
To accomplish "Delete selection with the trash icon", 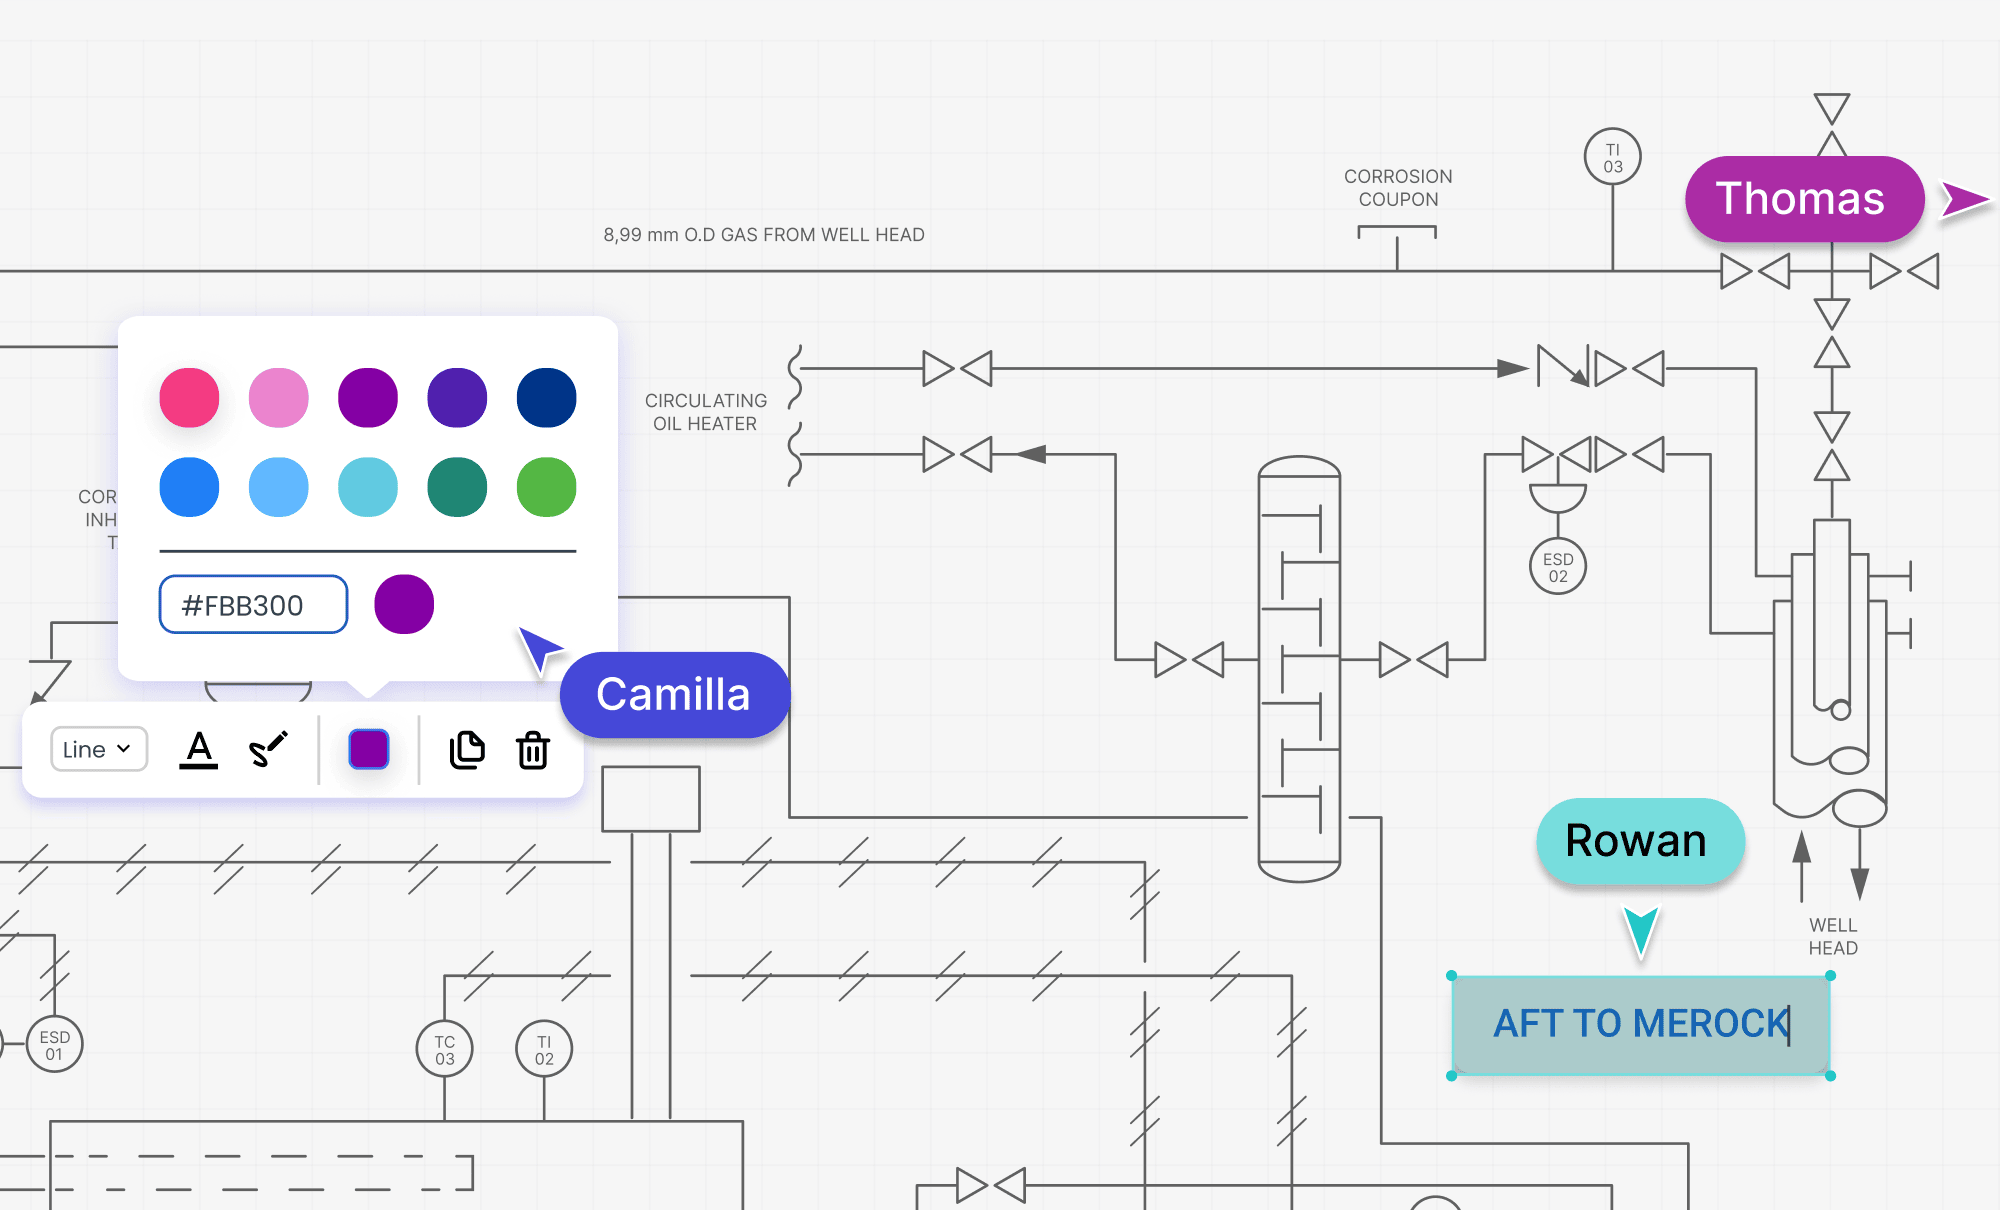I will coord(533,749).
